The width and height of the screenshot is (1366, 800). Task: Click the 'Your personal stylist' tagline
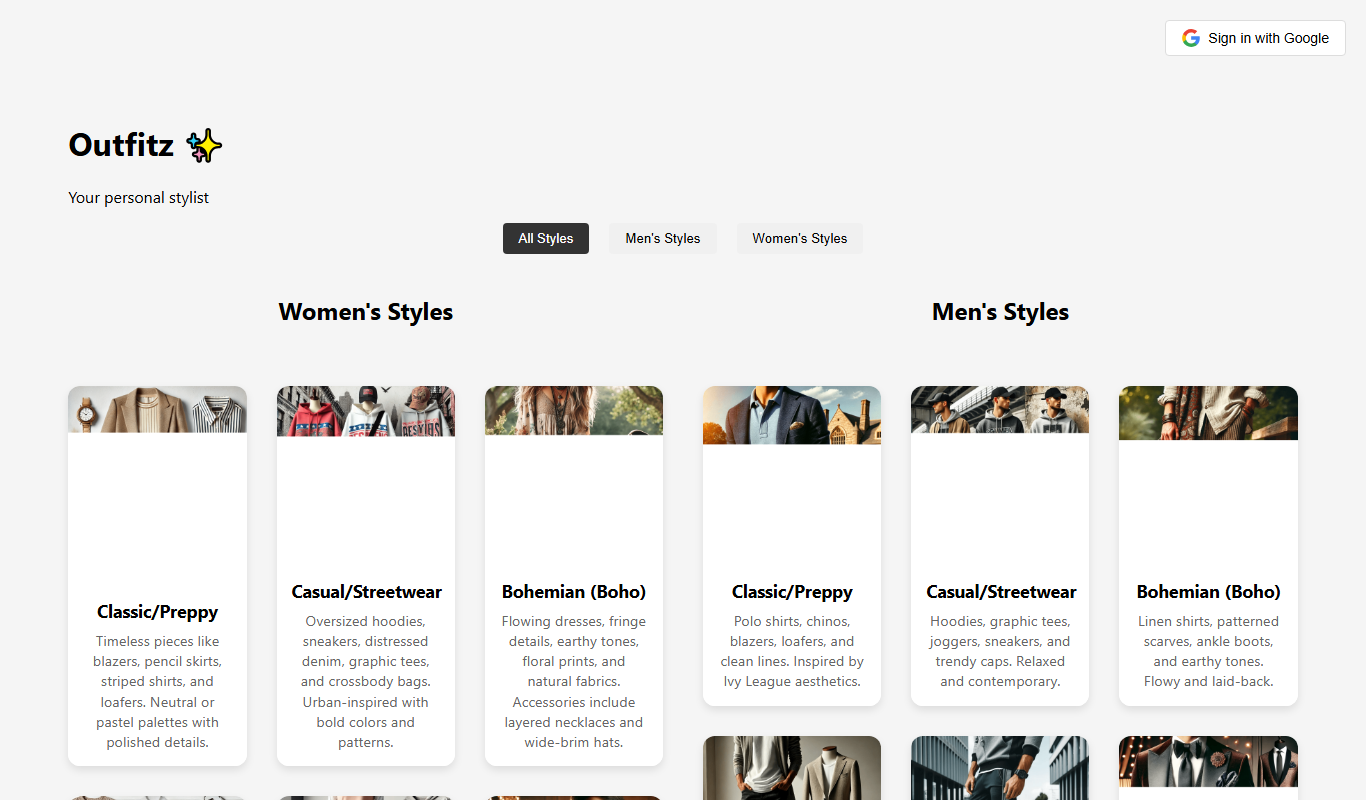[x=139, y=198]
